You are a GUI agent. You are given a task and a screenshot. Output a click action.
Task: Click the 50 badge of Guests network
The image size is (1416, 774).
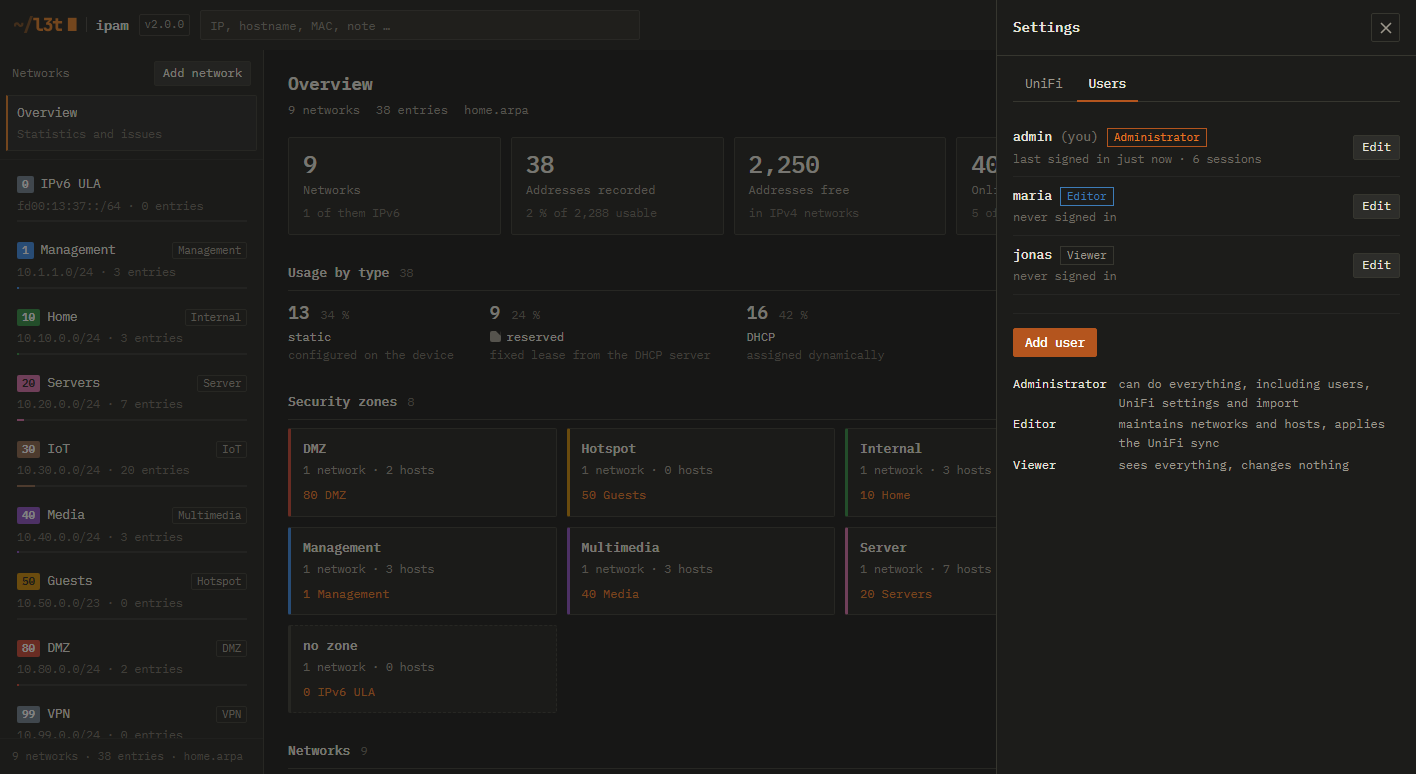click(x=28, y=581)
